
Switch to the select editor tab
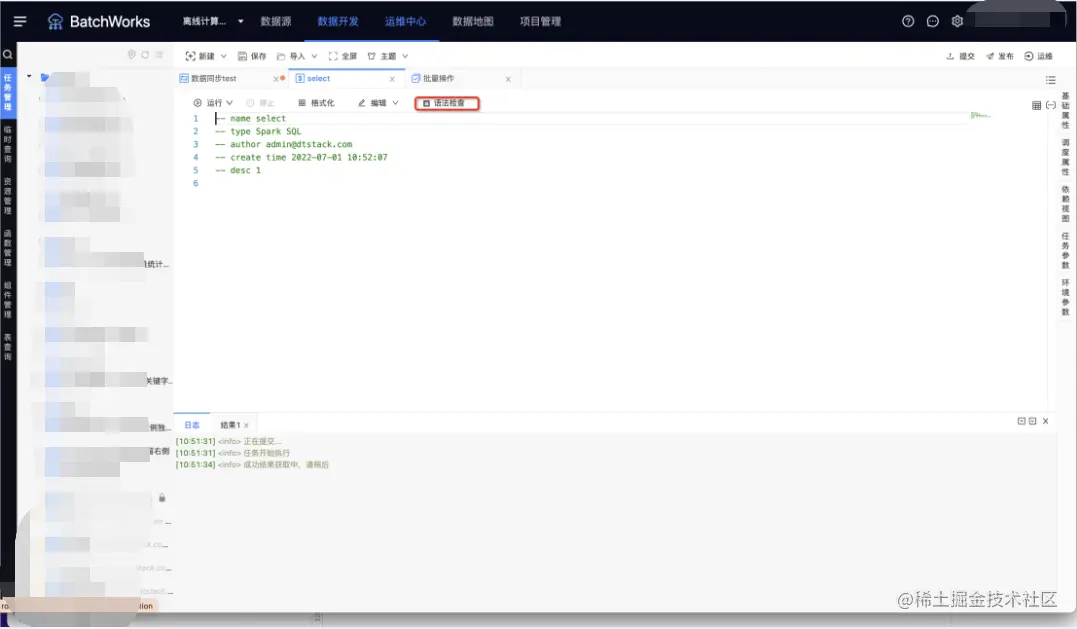coord(318,78)
